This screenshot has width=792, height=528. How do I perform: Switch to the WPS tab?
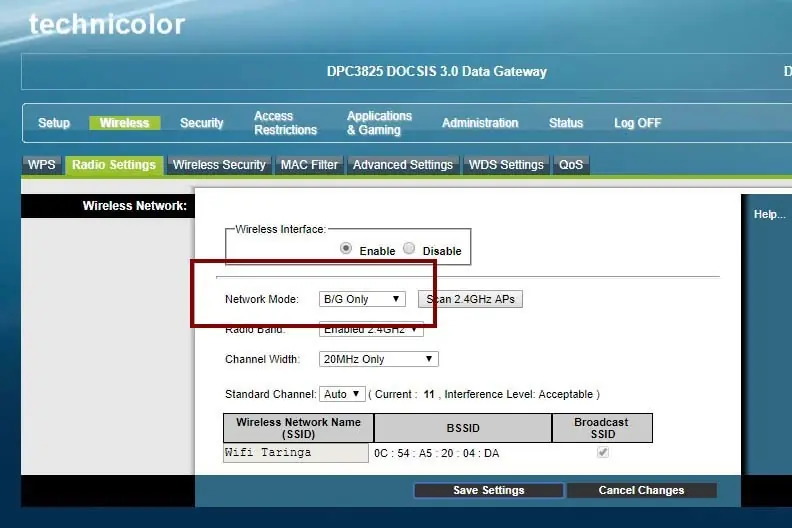pyautogui.click(x=41, y=165)
